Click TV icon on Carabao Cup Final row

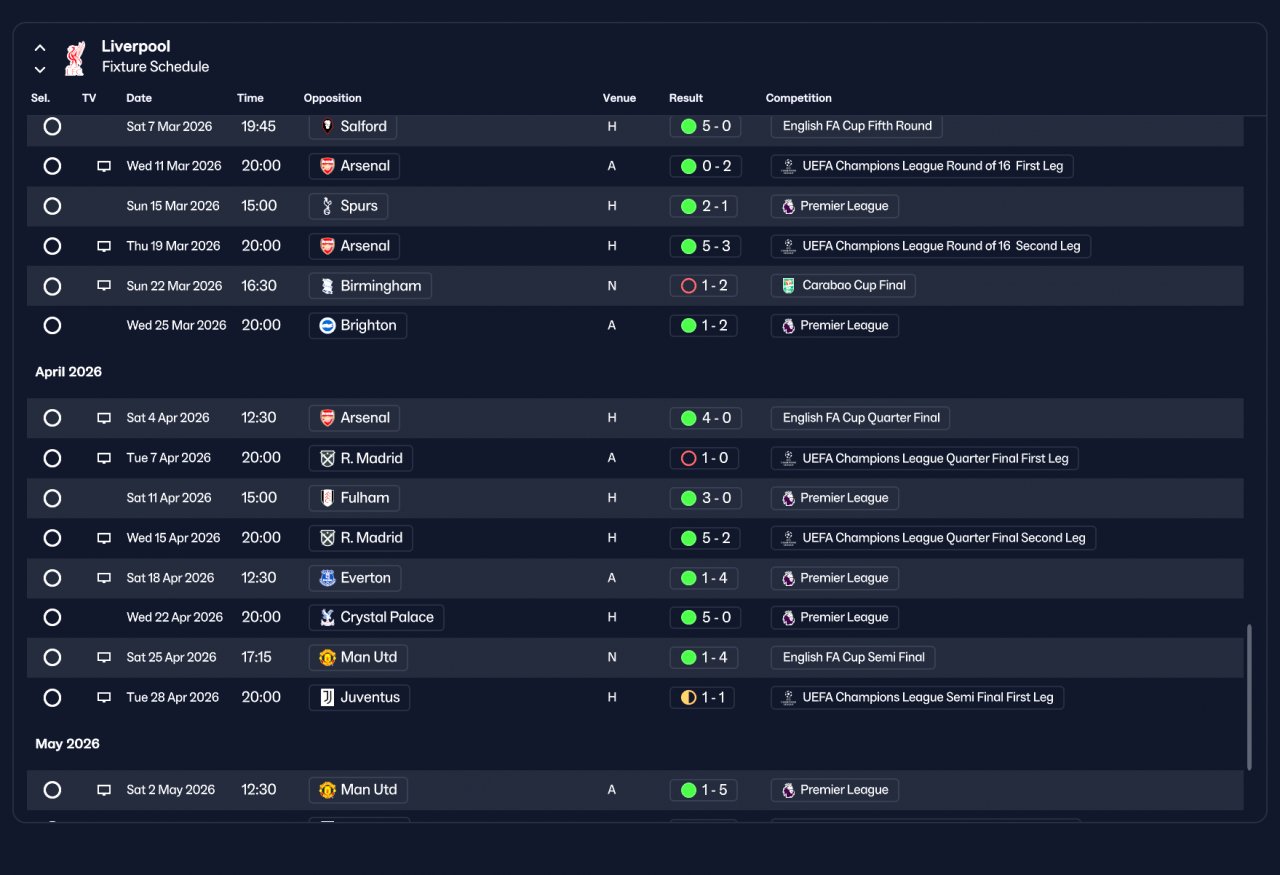pos(104,286)
